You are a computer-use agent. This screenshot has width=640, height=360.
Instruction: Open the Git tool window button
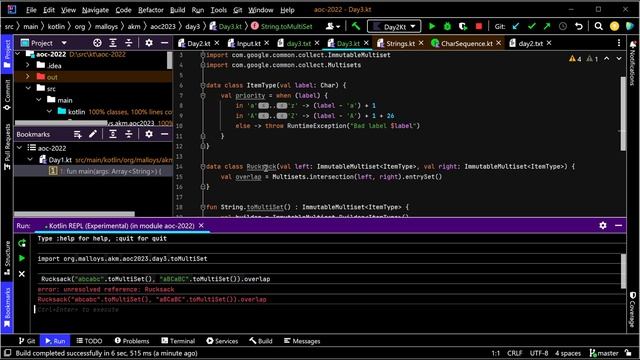click(27, 341)
